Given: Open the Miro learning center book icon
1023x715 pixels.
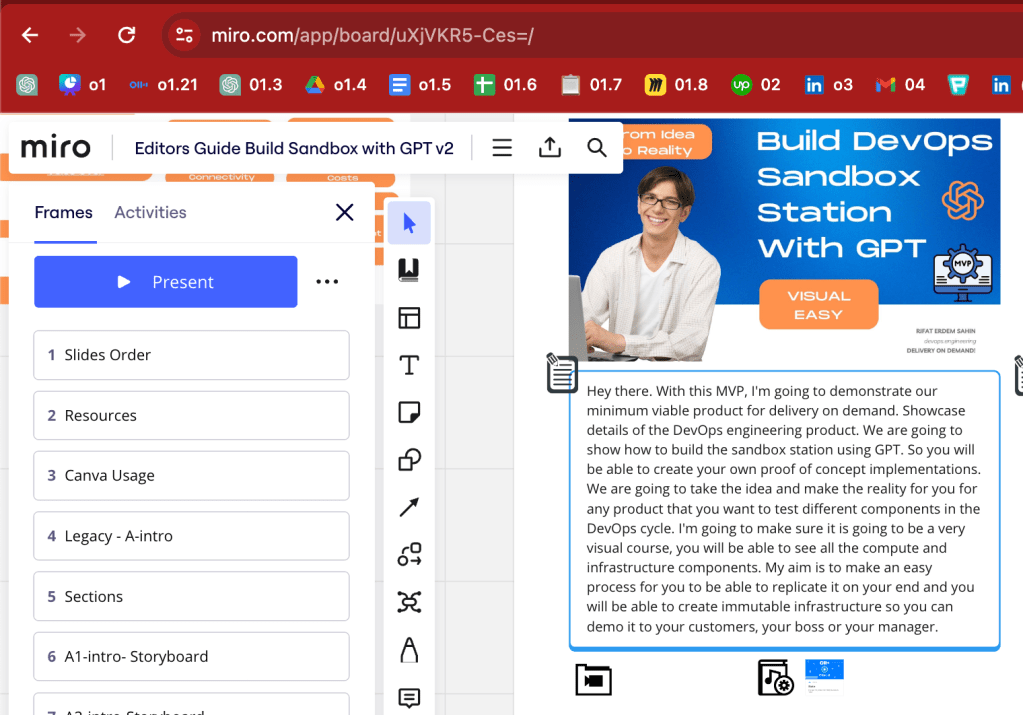Looking at the screenshot, I should (x=409, y=270).
